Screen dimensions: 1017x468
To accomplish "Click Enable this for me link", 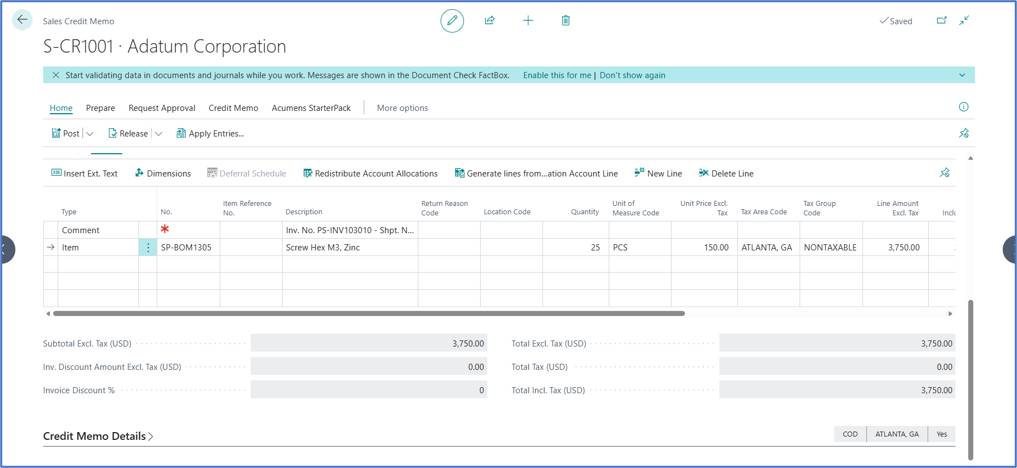I will 557,75.
